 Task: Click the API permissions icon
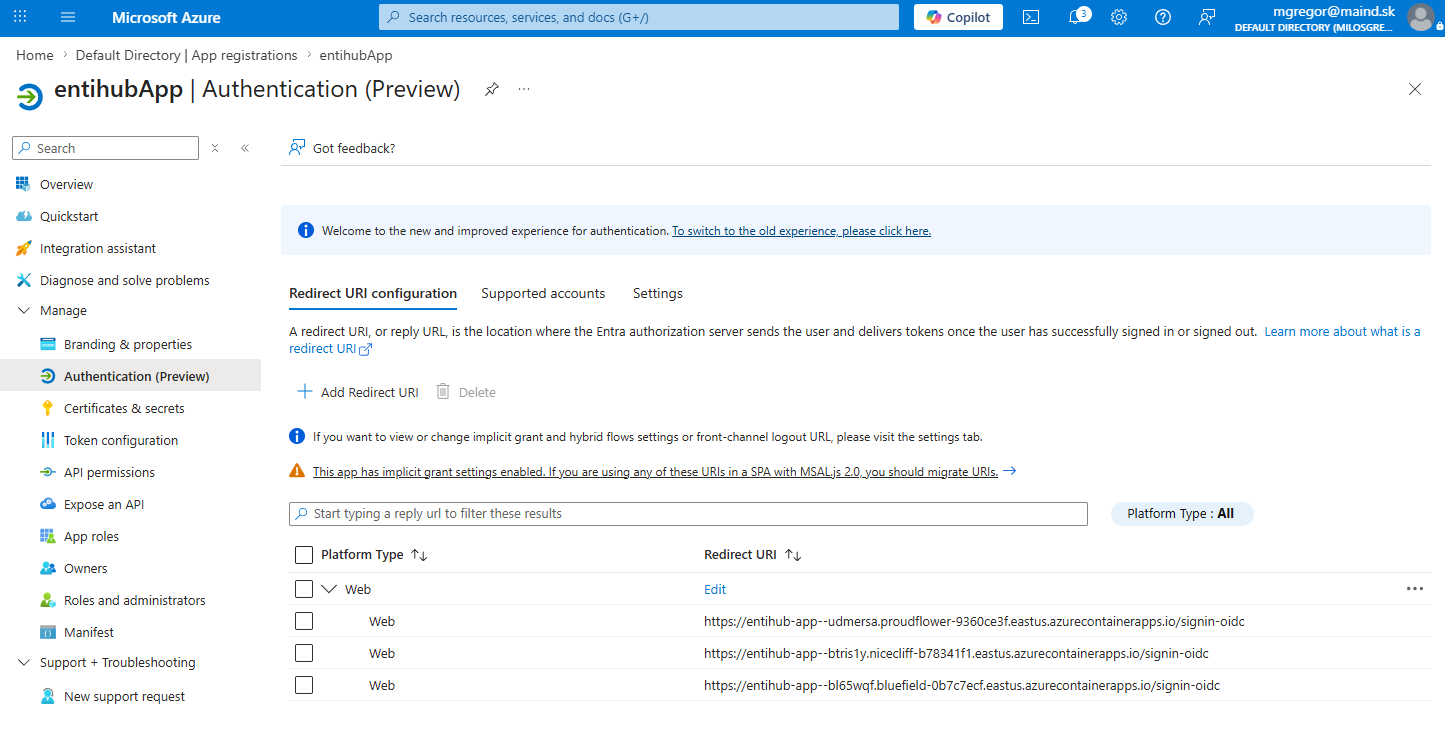47,472
